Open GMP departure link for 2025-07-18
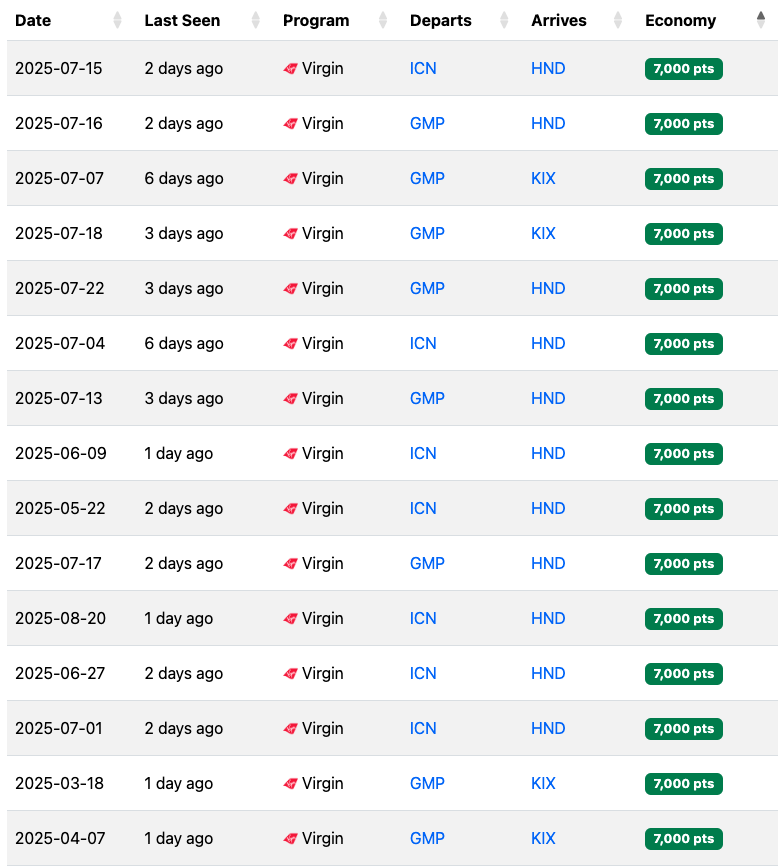The width and height of the screenshot is (778, 867). (427, 233)
